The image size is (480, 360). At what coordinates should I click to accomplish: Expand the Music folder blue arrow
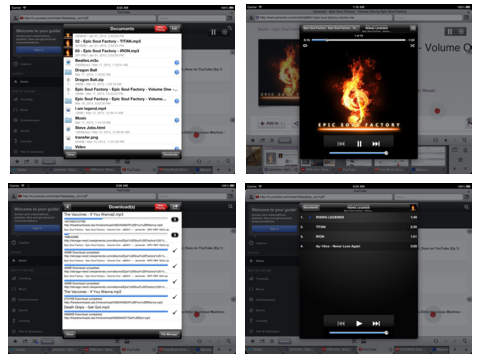coord(177,120)
